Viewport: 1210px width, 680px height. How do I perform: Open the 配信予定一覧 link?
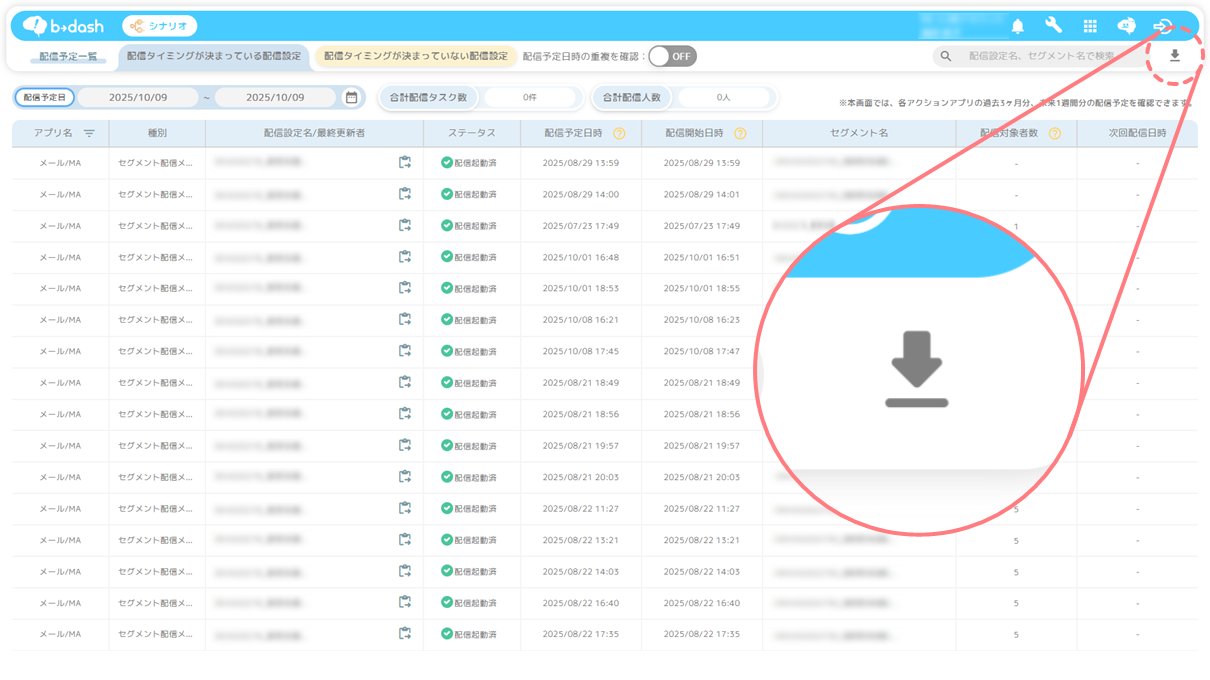pos(68,56)
